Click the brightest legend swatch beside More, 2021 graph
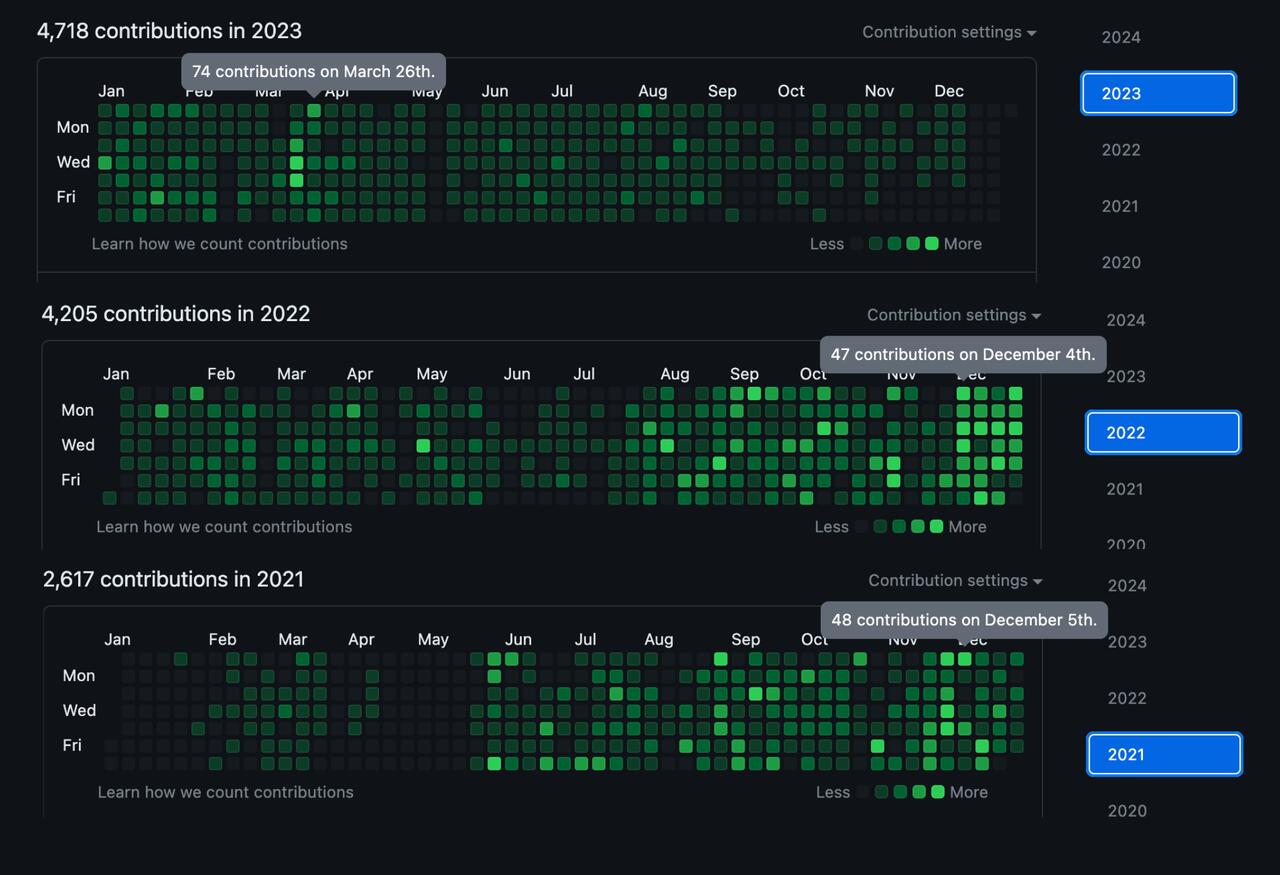 point(938,792)
